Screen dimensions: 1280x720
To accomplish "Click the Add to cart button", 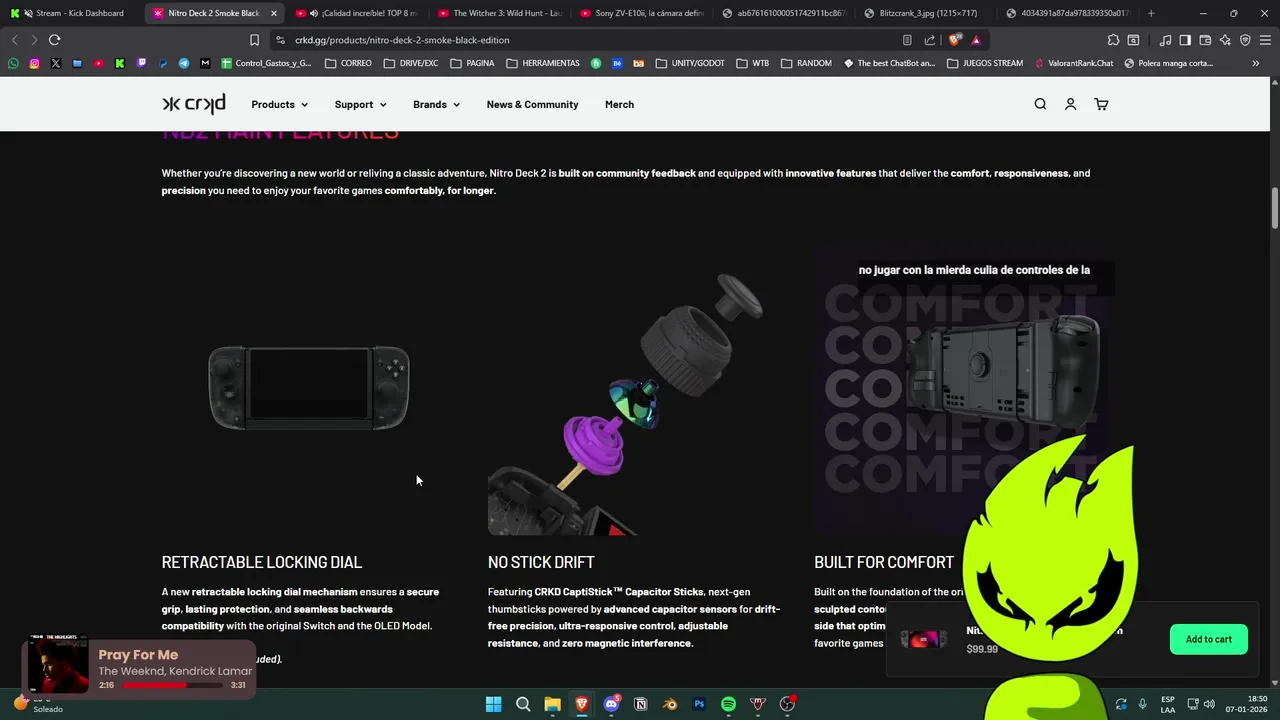I will click(1209, 639).
